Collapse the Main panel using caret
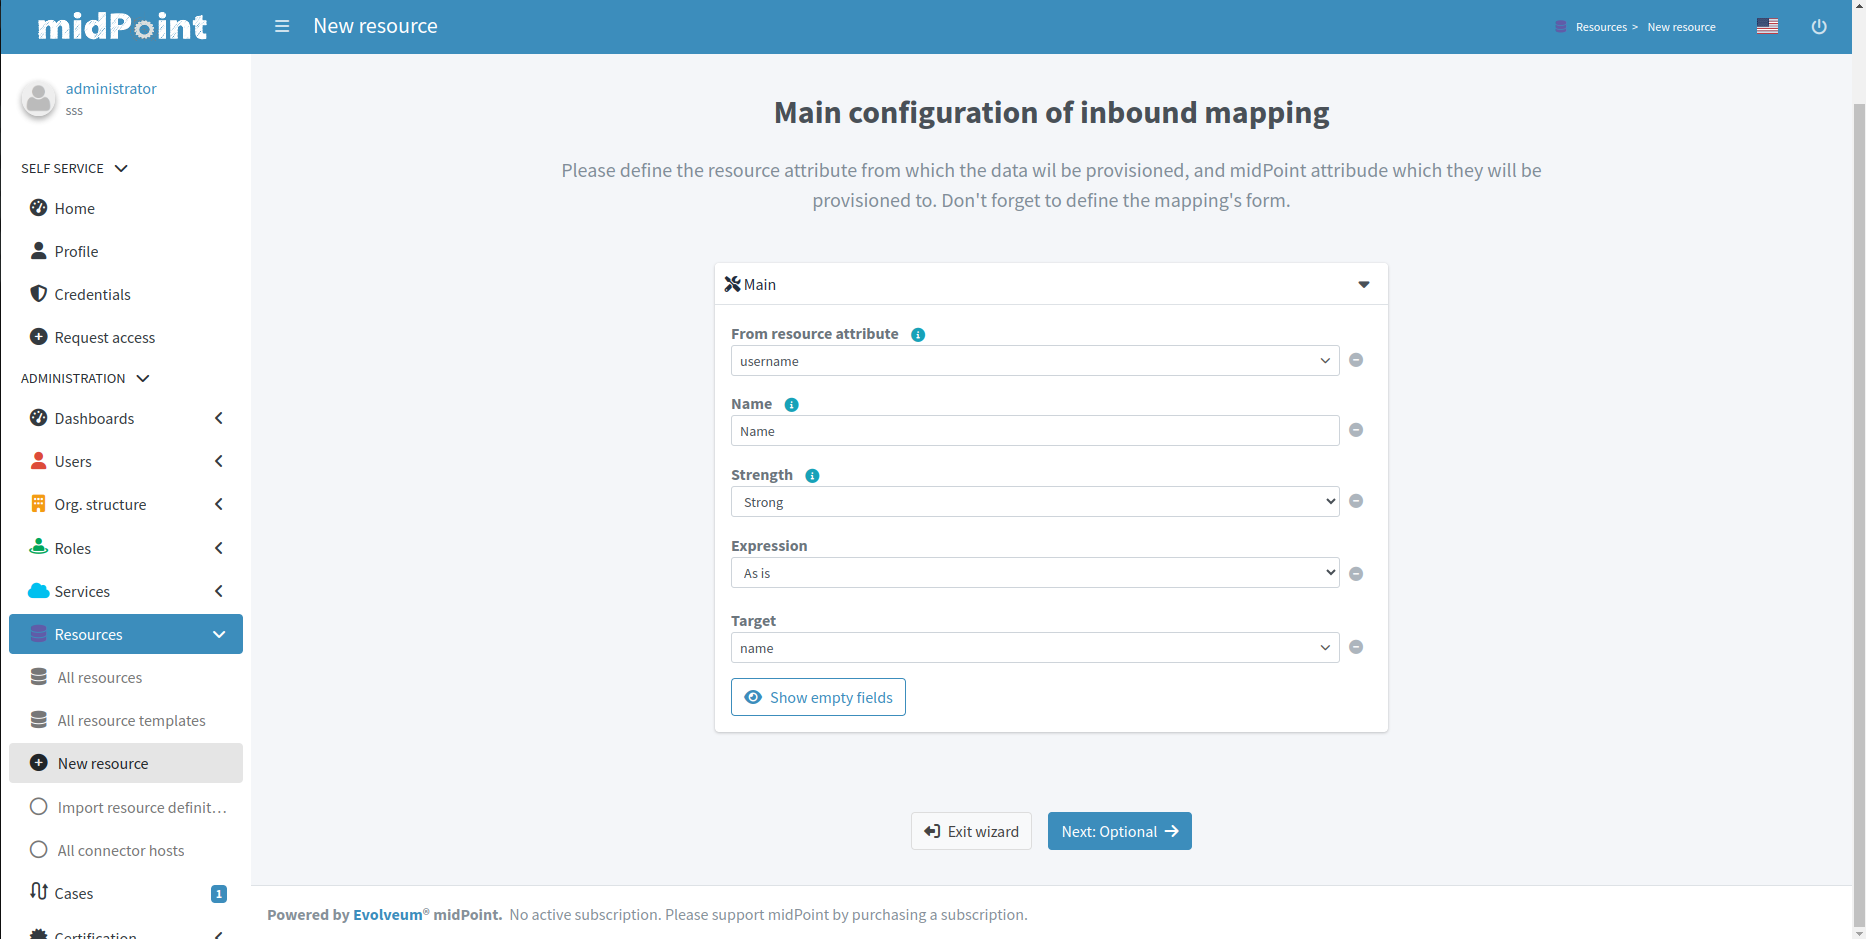Viewport: 1866px width, 939px height. point(1363,285)
